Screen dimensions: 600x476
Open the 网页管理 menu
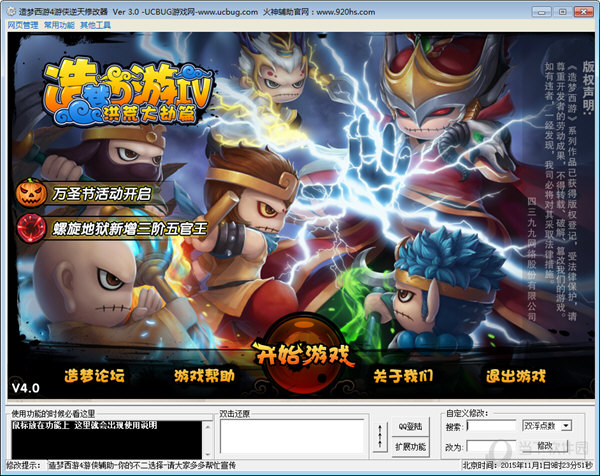pos(23,25)
